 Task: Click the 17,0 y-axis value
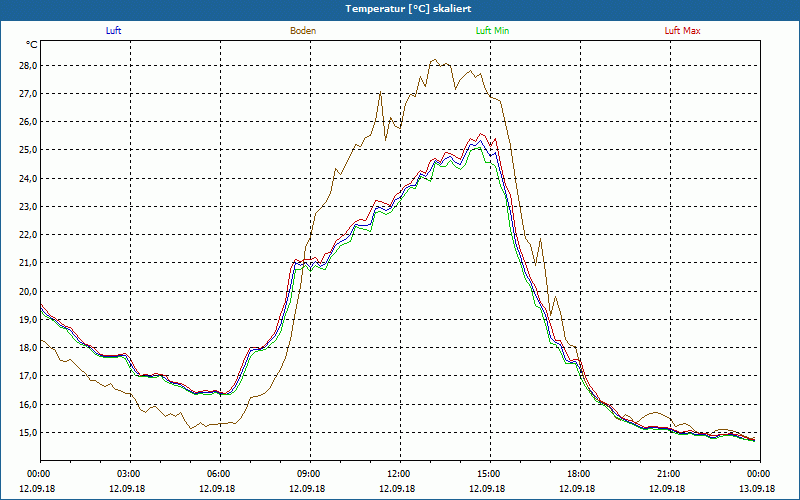tap(28, 376)
